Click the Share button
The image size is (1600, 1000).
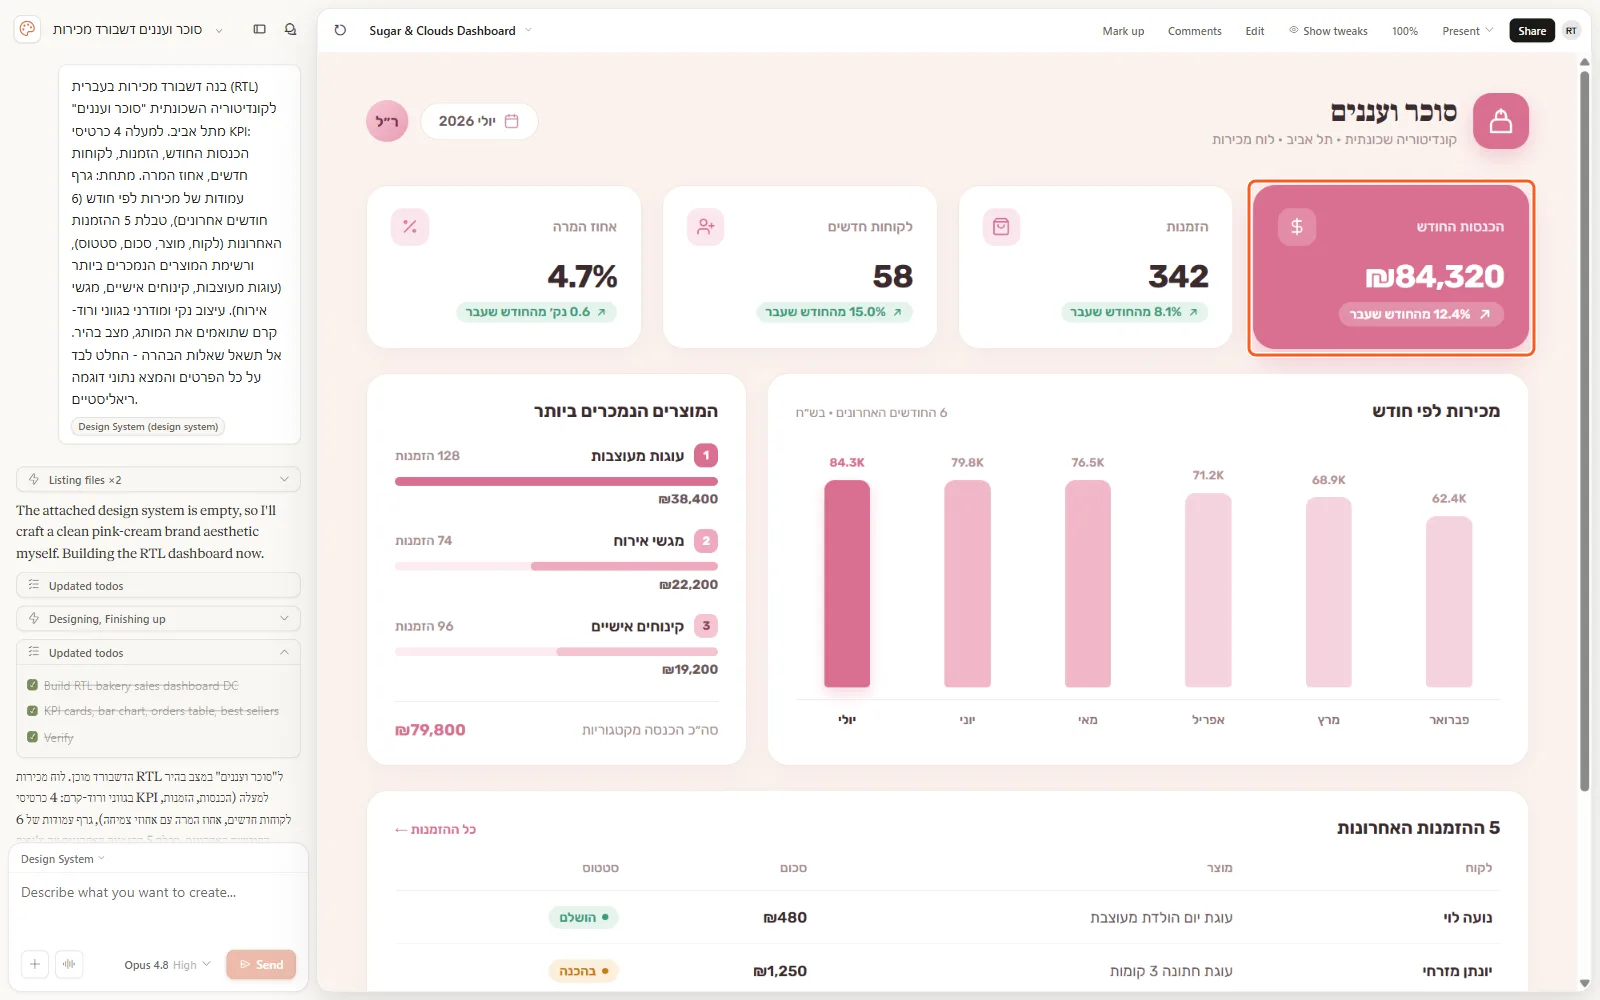point(1531,31)
